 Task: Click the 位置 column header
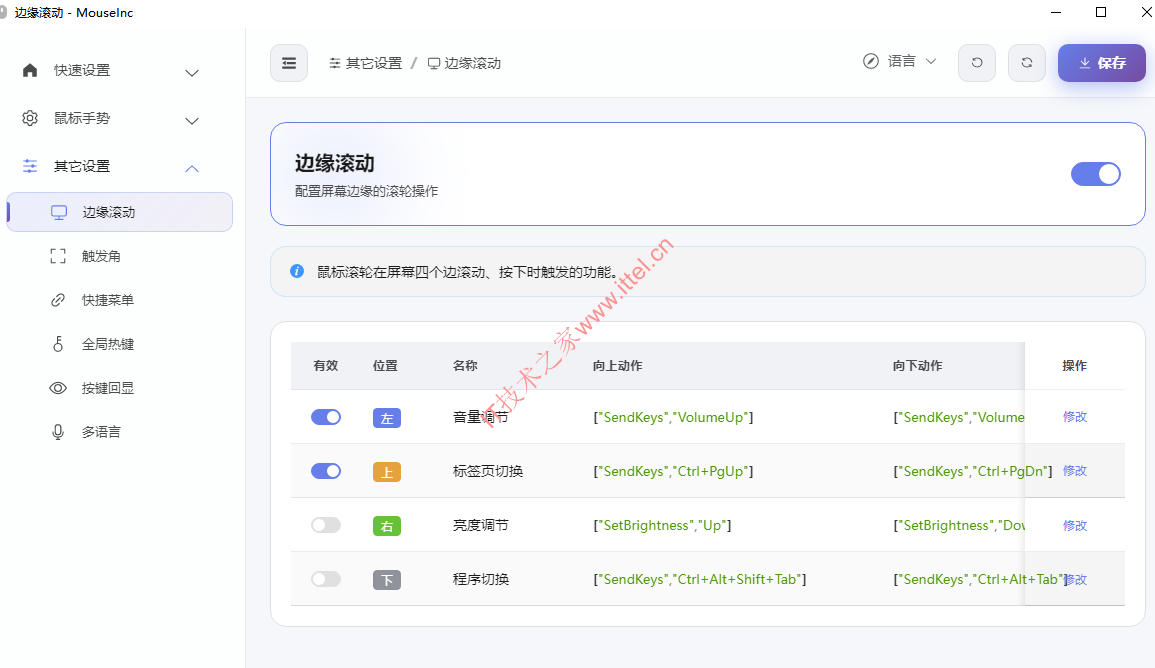pyautogui.click(x=385, y=365)
